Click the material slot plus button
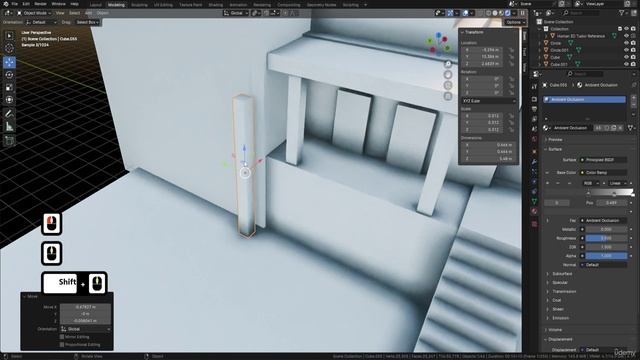640x360 pixels. click(x=633, y=98)
